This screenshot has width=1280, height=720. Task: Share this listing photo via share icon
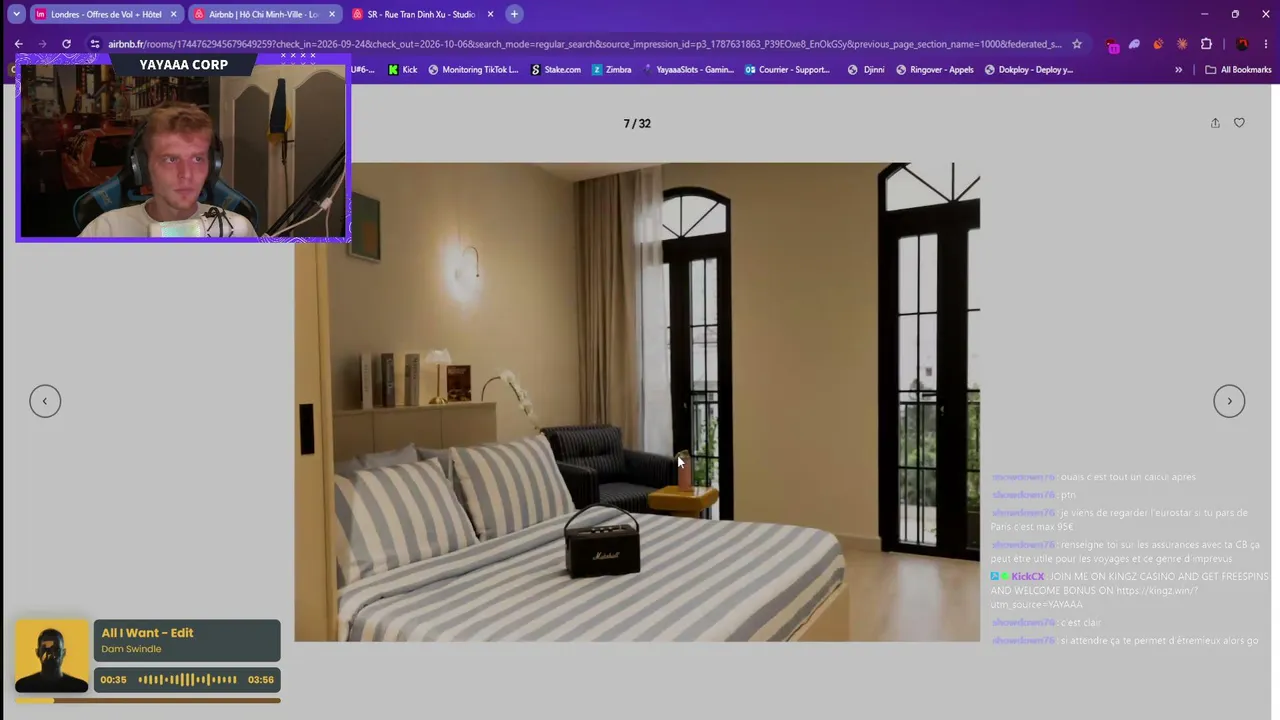point(1215,123)
